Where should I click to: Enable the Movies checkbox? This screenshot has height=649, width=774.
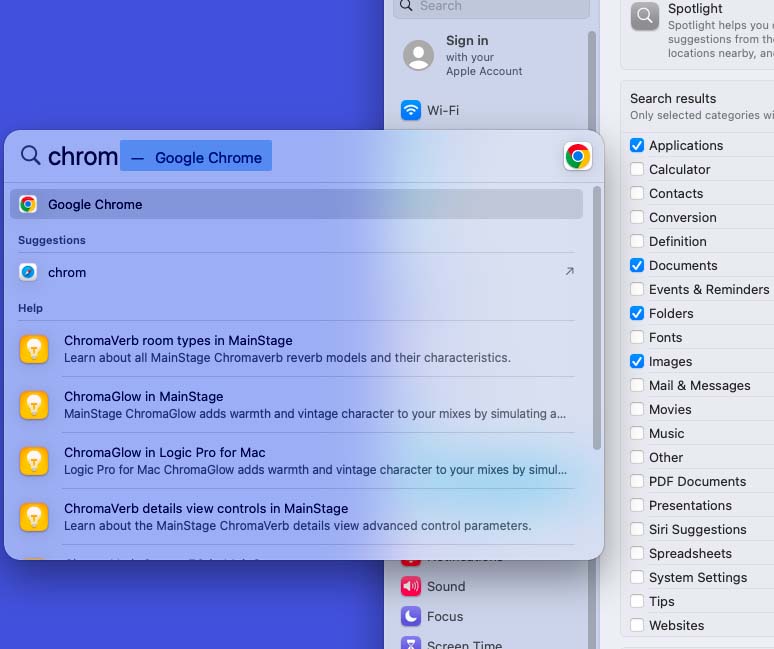coord(637,409)
